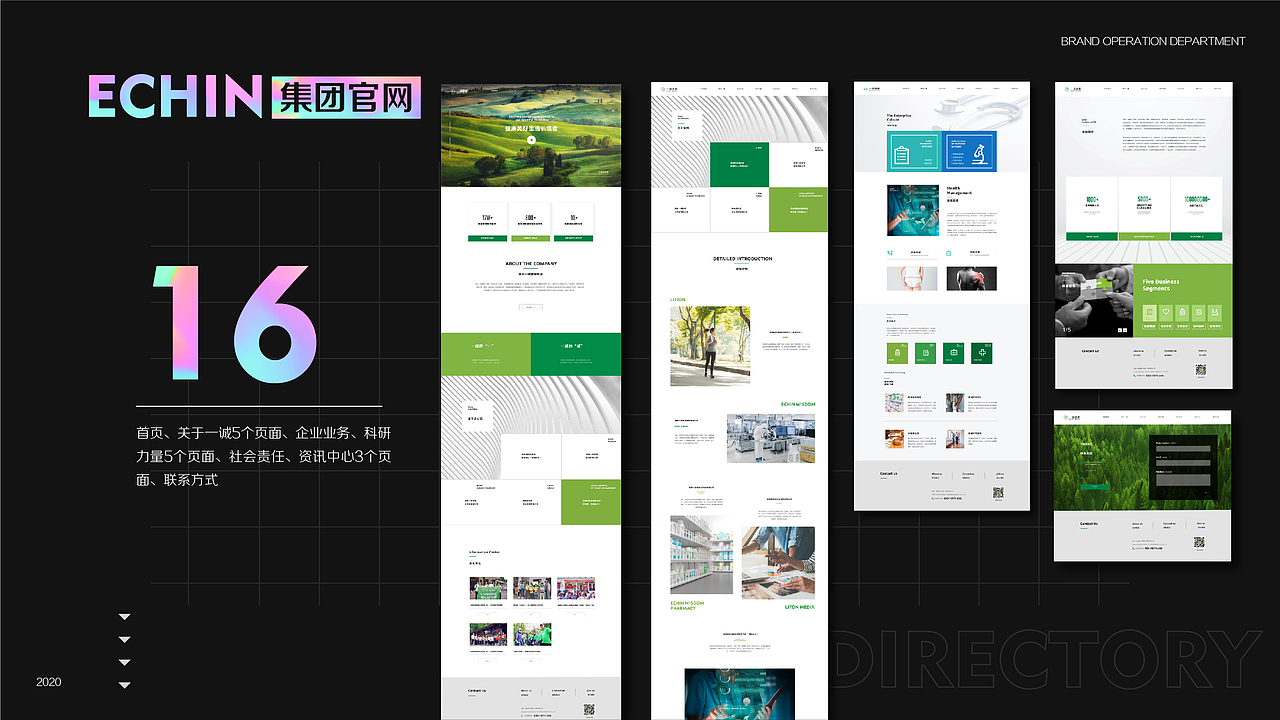
Task: Click the green first-aid kit square icon
Action: click(955, 353)
